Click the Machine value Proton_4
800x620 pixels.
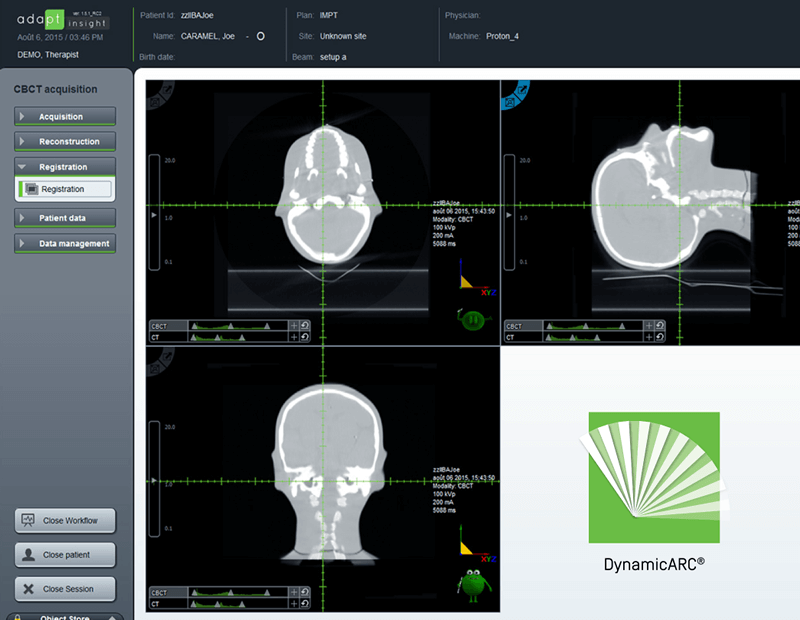pyautogui.click(x=502, y=36)
